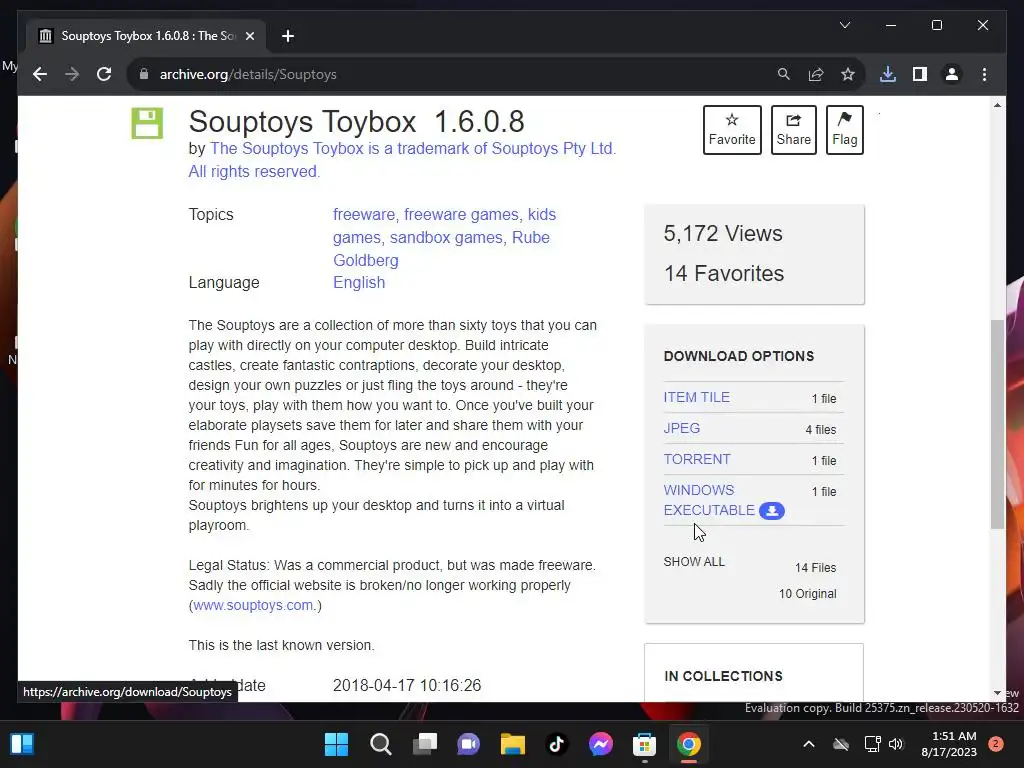
Task: Click the scrollbar down arrow
Action: pos(997,693)
